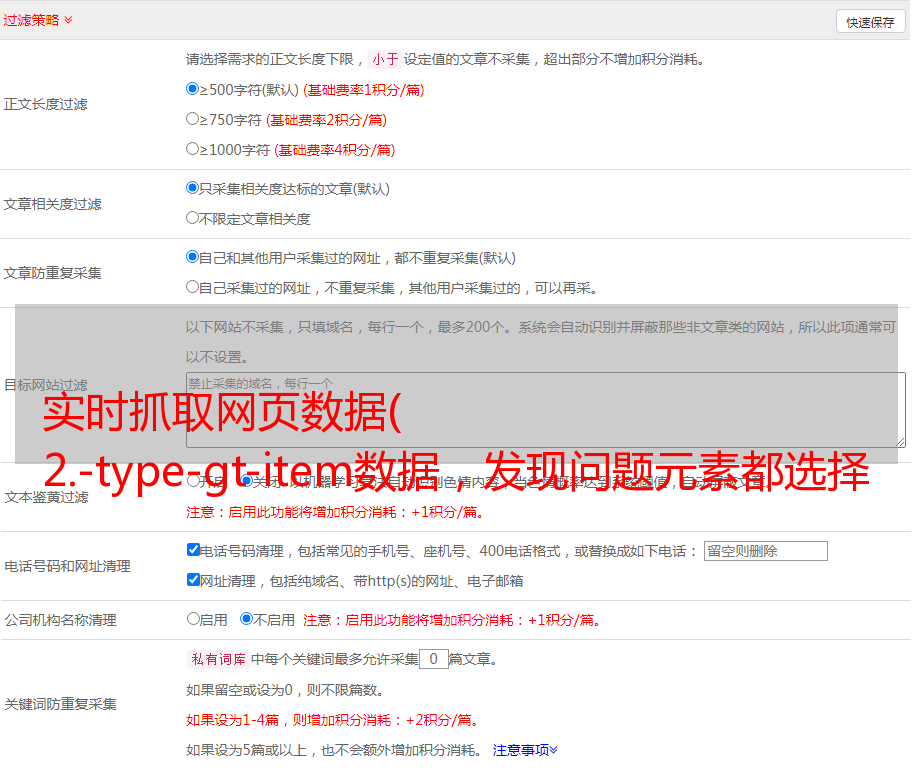Select the ≥750字符 length option
The image size is (912, 768).
point(192,119)
